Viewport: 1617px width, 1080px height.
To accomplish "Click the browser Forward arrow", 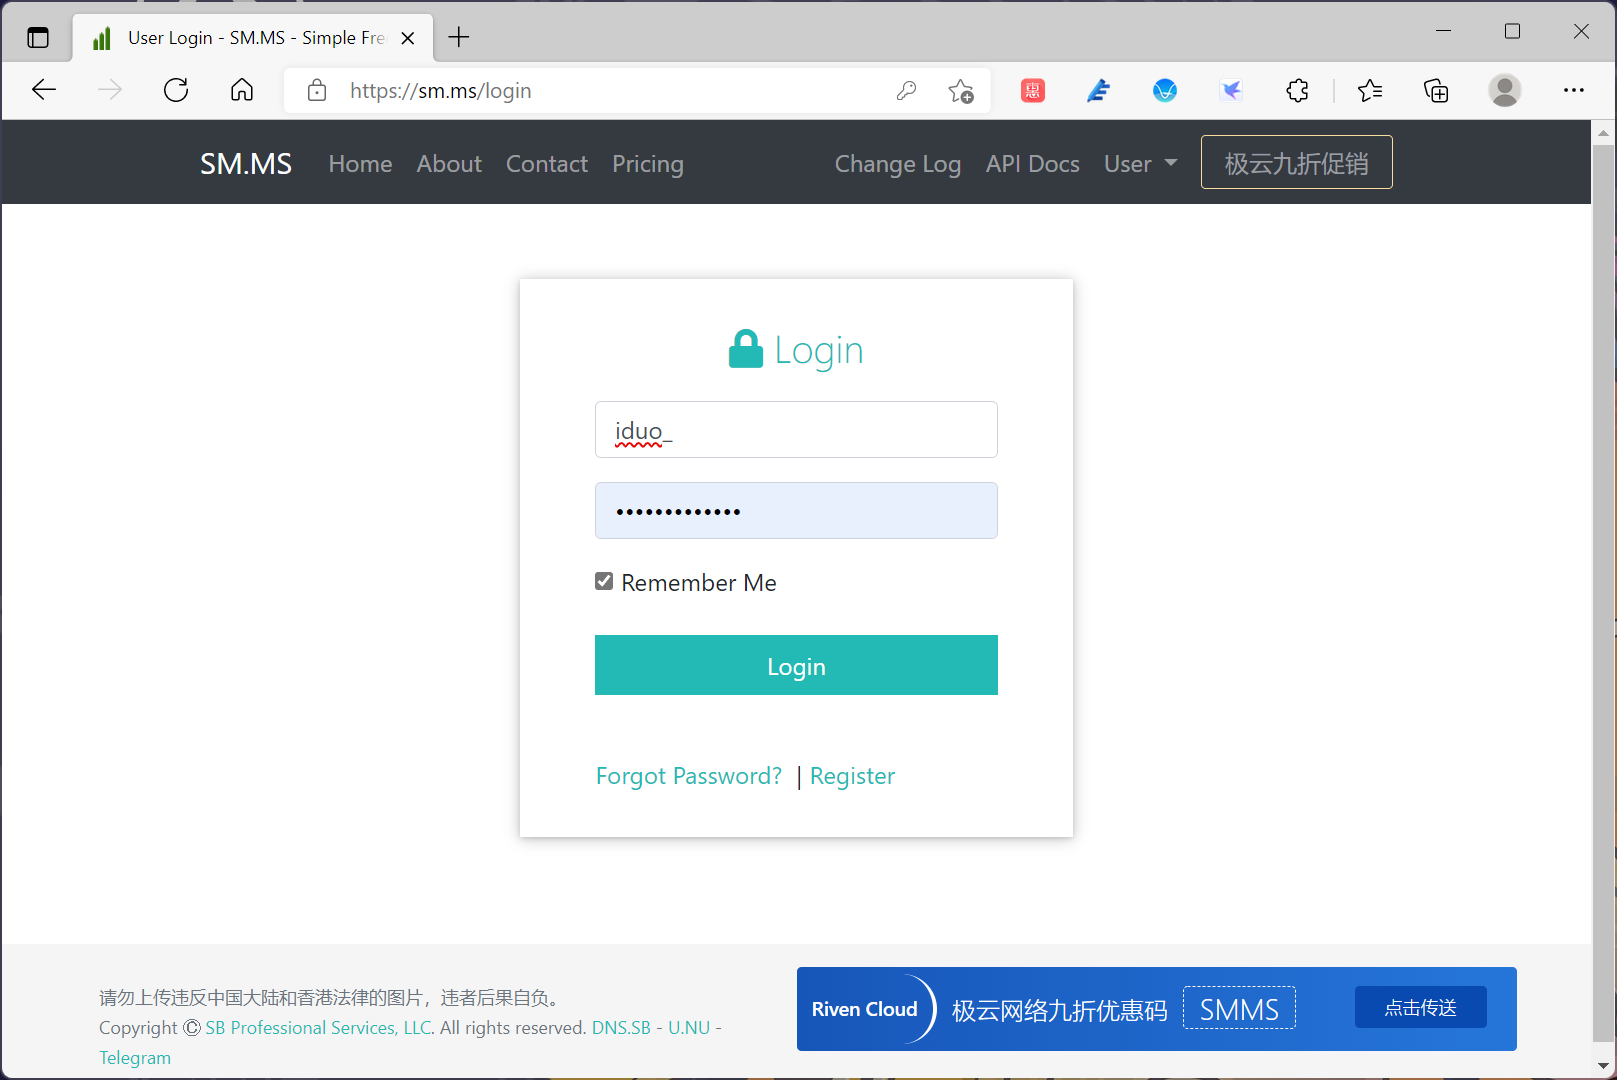I will (x=110, y=90).
